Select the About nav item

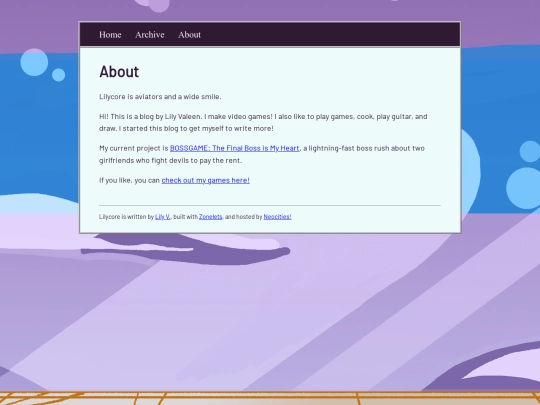click(x=189, y=35)
